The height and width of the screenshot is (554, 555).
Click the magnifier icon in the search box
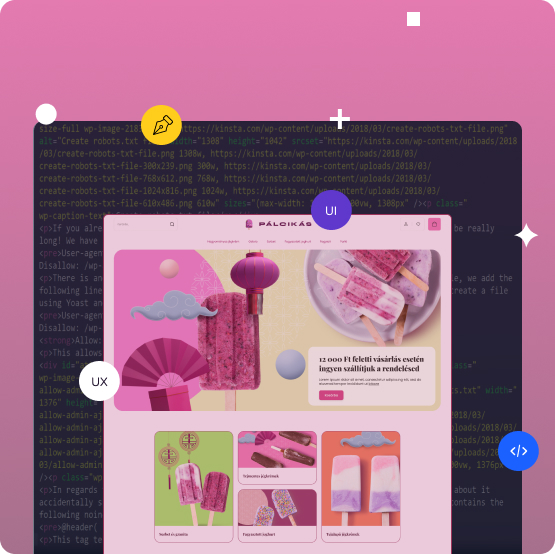coord(172,224)
